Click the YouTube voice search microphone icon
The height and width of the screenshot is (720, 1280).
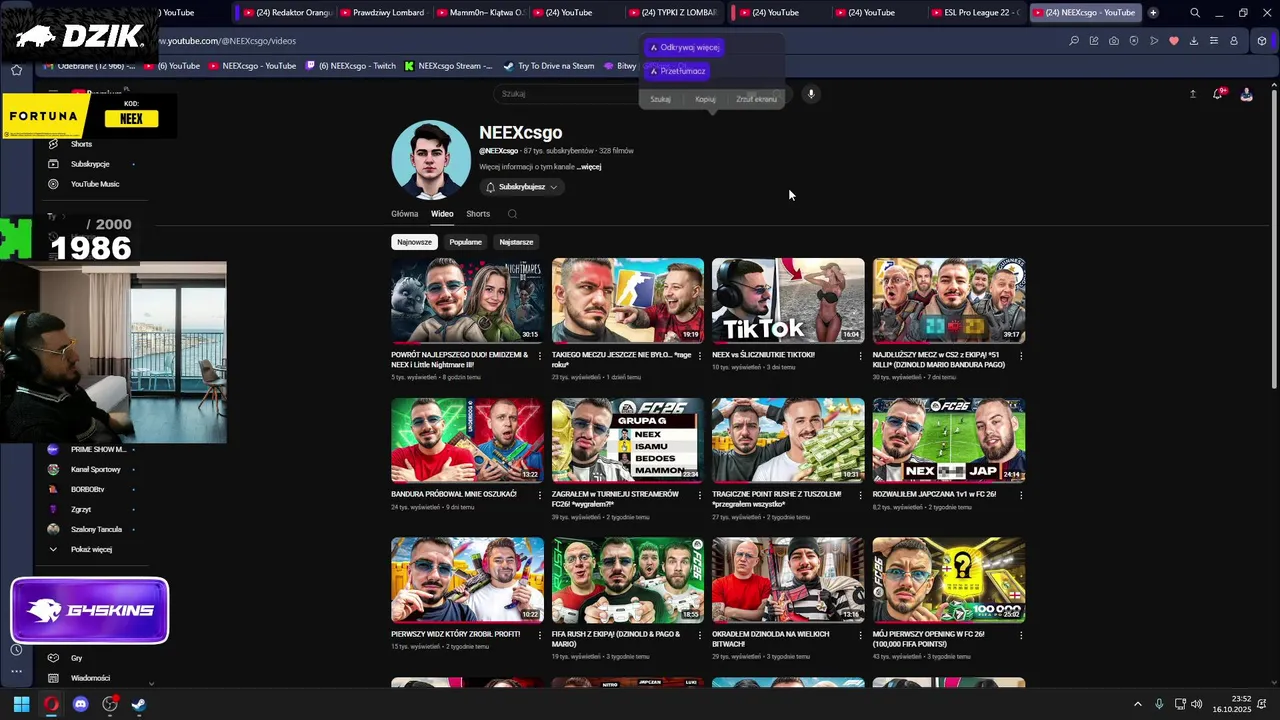pyautogui.click(x=811, y=93)
